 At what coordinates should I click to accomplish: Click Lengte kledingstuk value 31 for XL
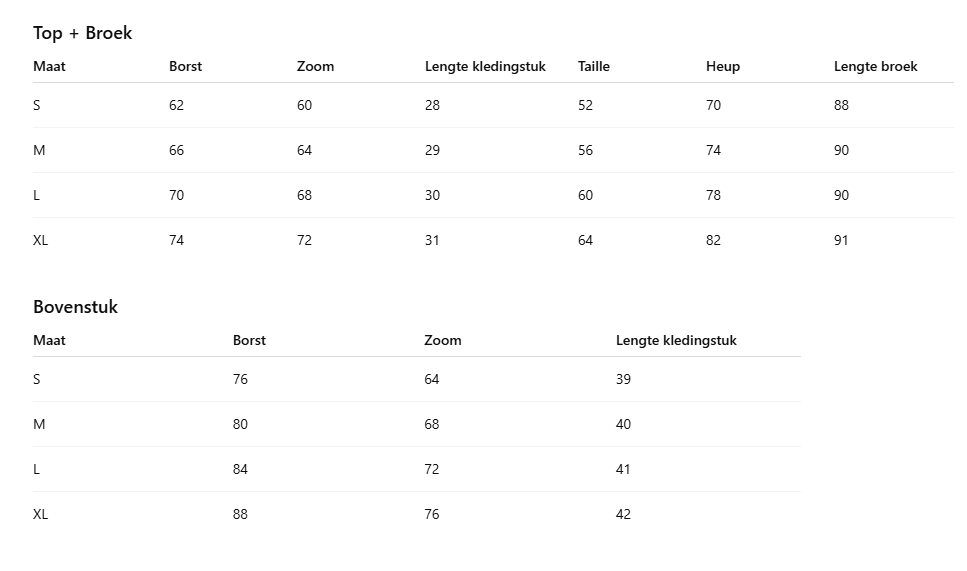coord(432,240)
